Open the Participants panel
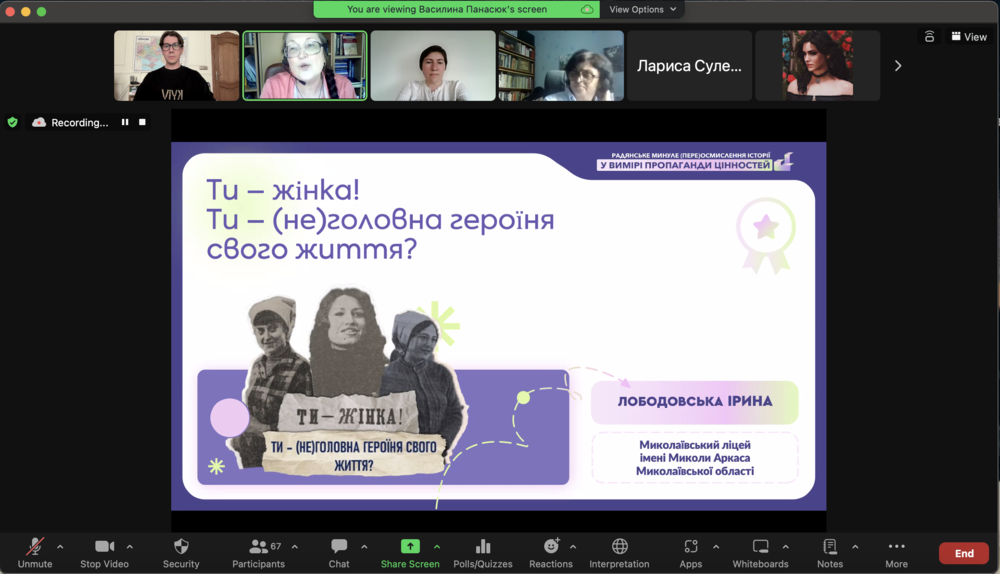 259,553
